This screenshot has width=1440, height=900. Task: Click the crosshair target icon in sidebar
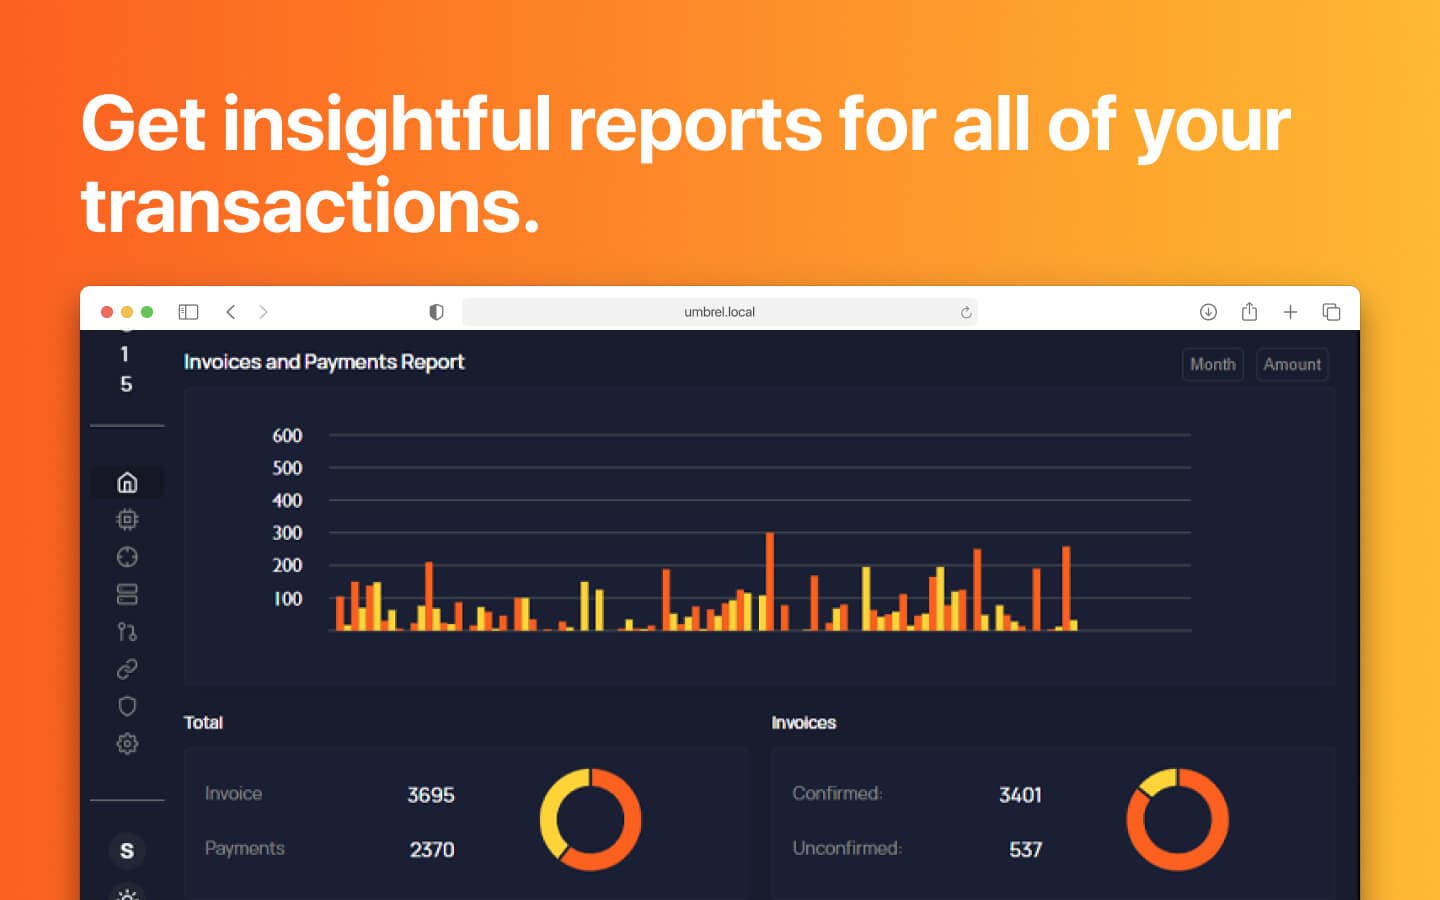coord(127,557)
